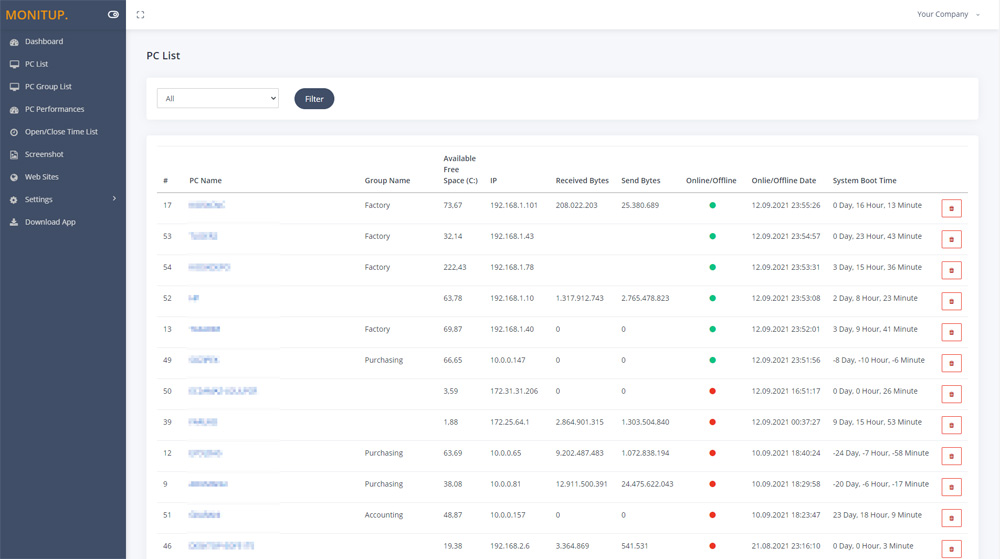
Task: Toggle the sidebar collapse switch
Action: tap(113, 15)
